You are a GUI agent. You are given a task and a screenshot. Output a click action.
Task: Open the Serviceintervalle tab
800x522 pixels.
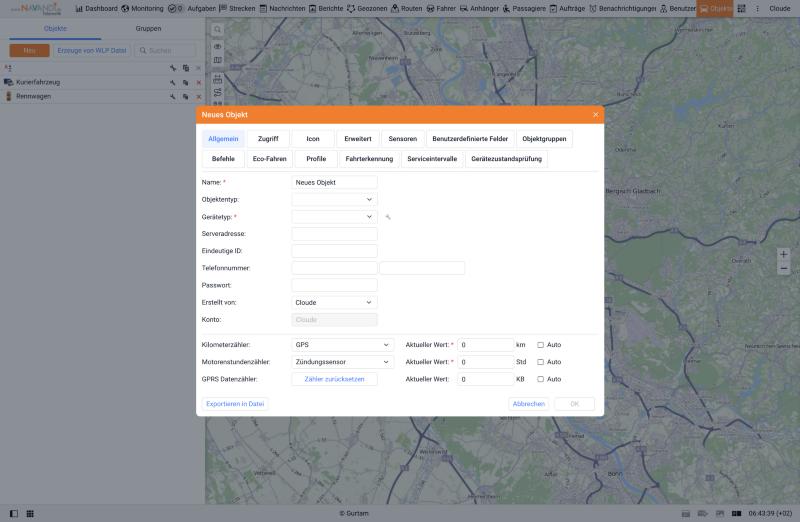432,159
